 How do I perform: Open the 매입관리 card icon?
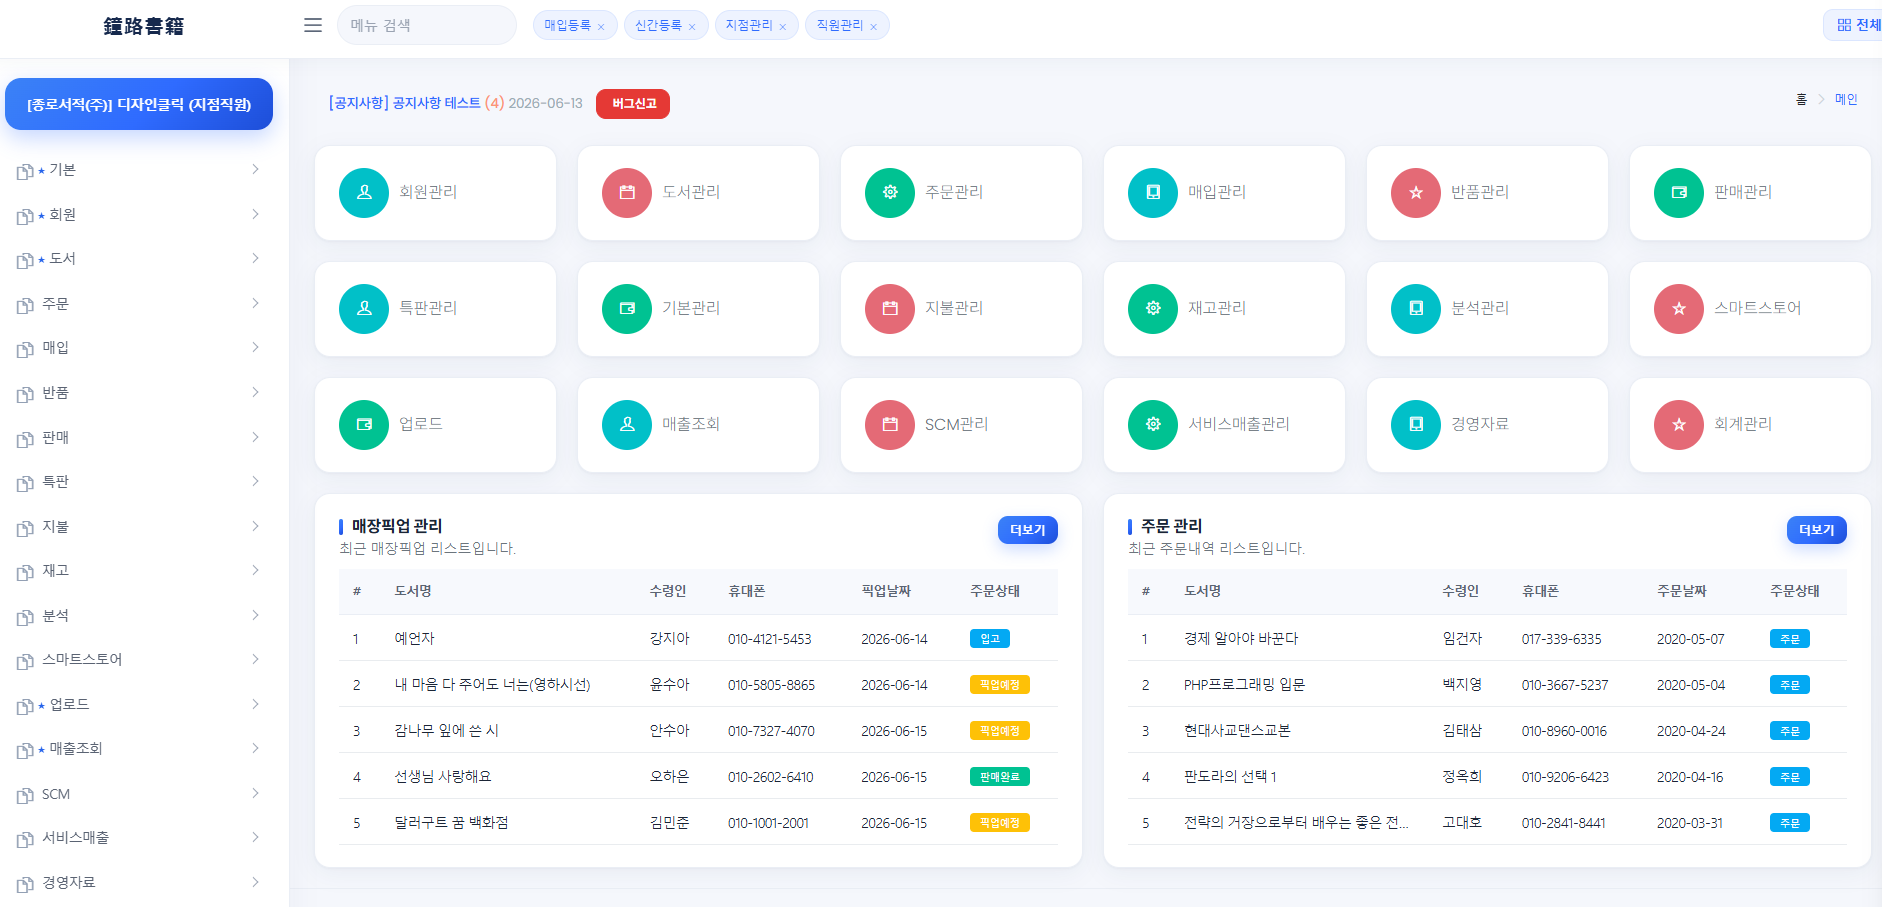click(x=1153, y=193)
